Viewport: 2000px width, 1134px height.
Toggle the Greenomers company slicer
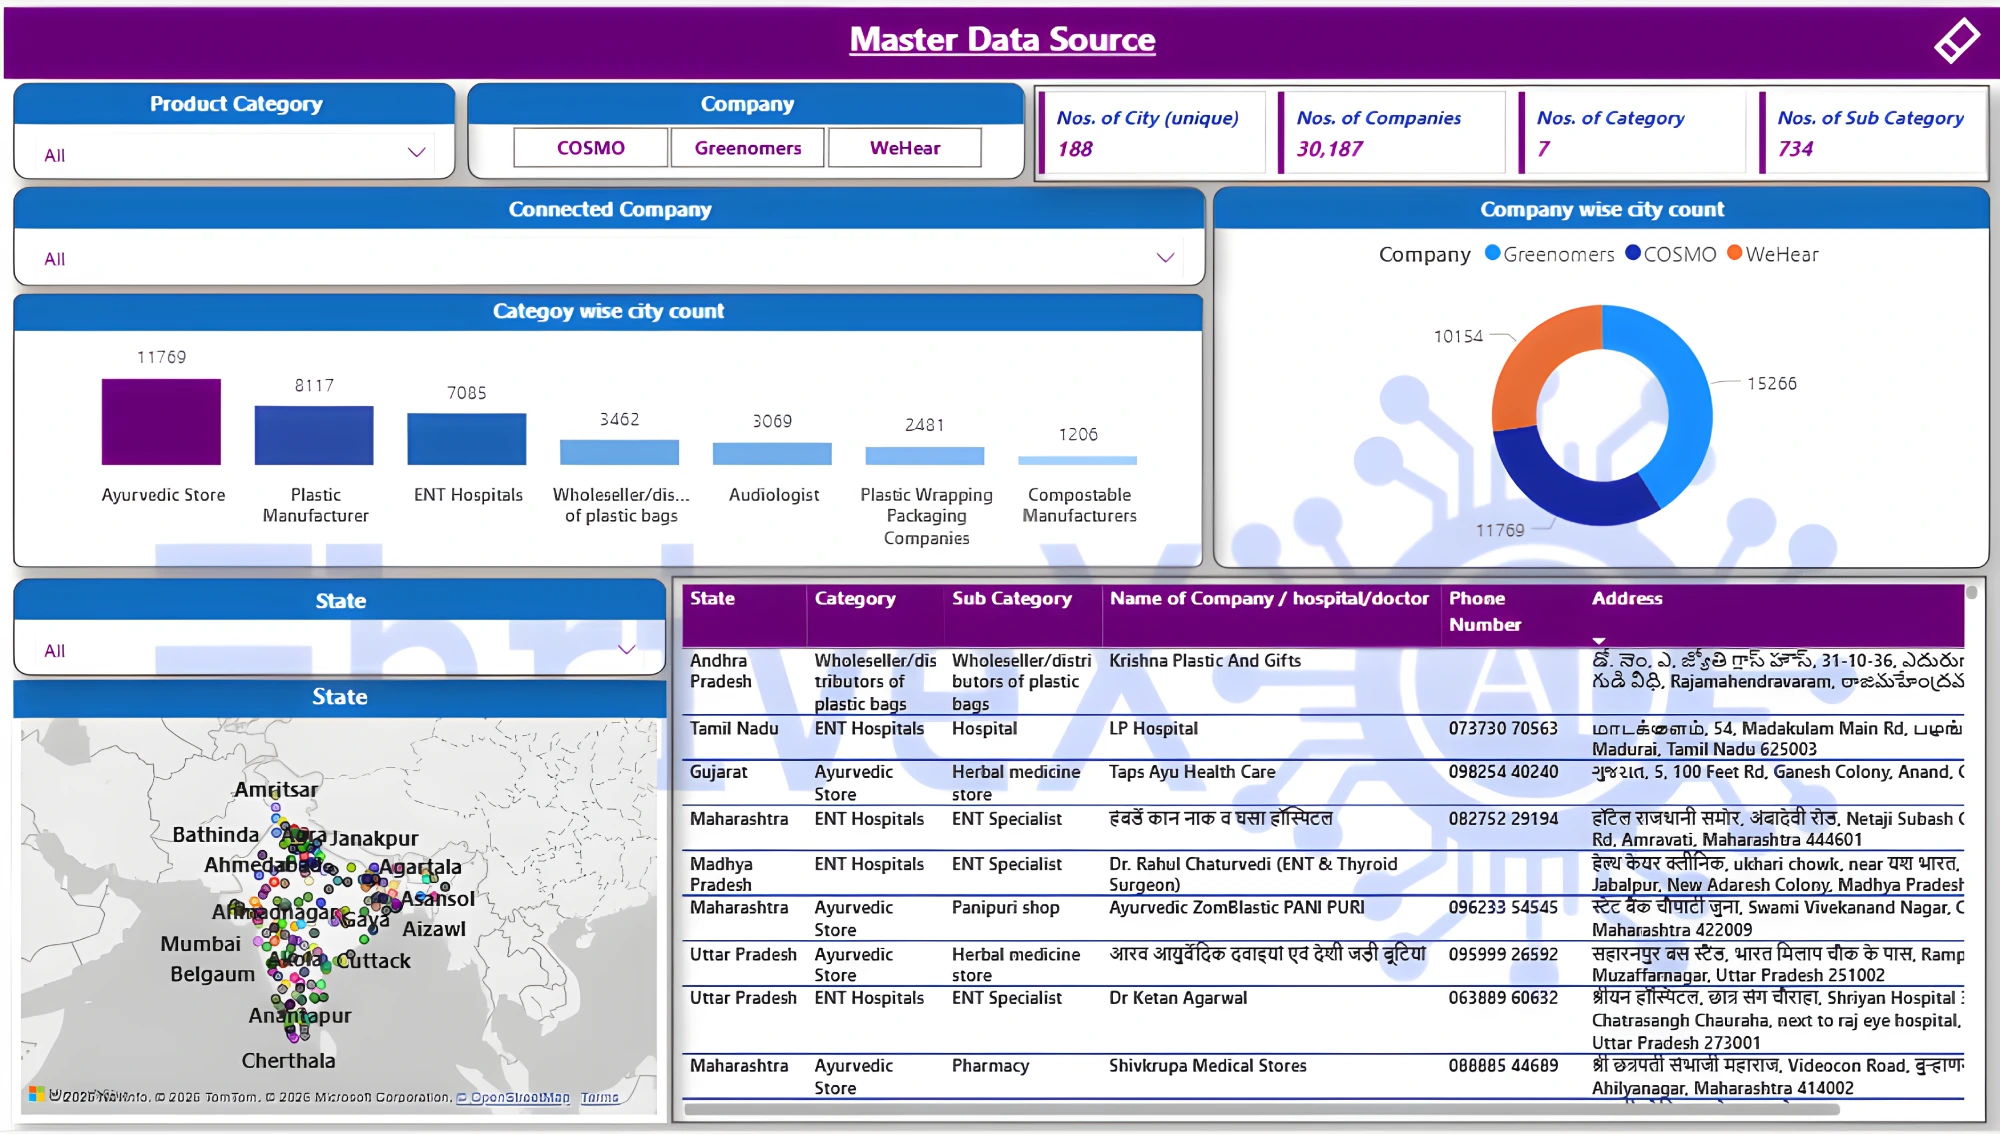(747, 148)
